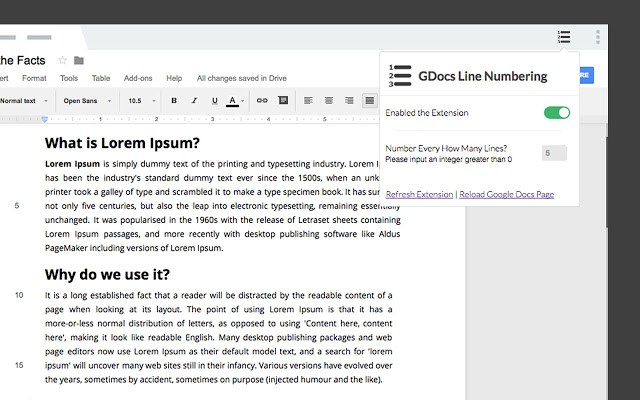The image size is (640, 400).
Task: Open the Table menu
Action: coord(101,78)
